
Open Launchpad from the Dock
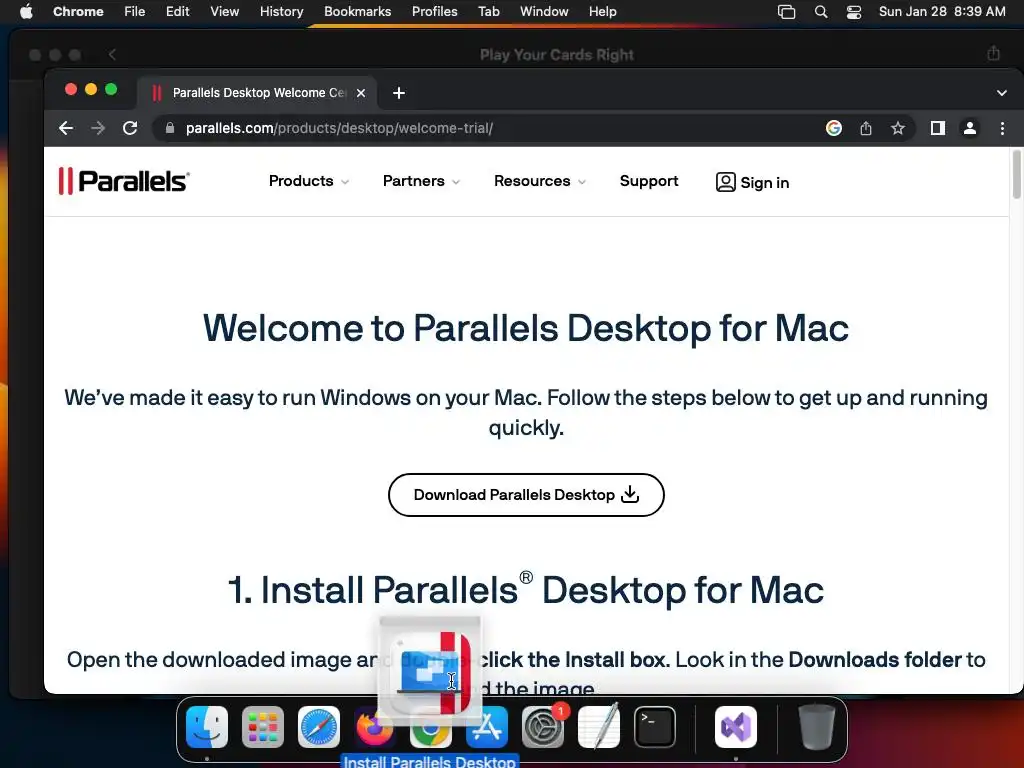tap(263, 727)
